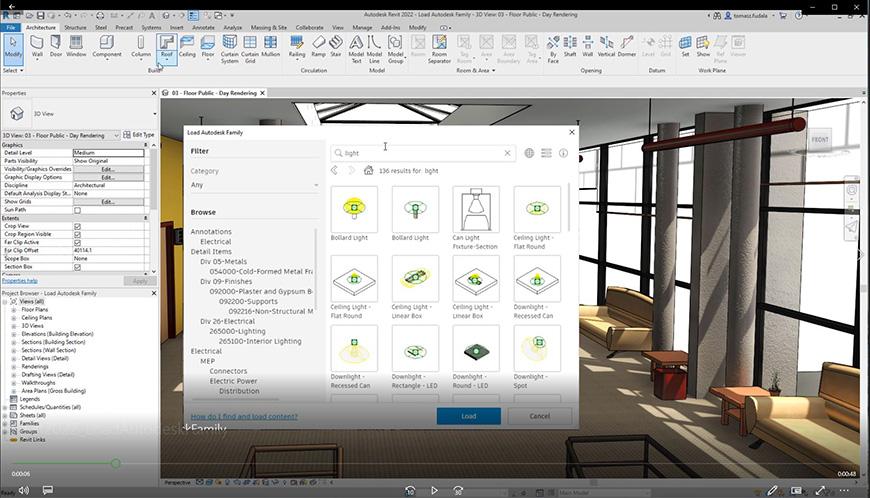Open the 3D View type selector dropdown
Image resolution: width=870 pixels, height=498 pixels.
154,114
